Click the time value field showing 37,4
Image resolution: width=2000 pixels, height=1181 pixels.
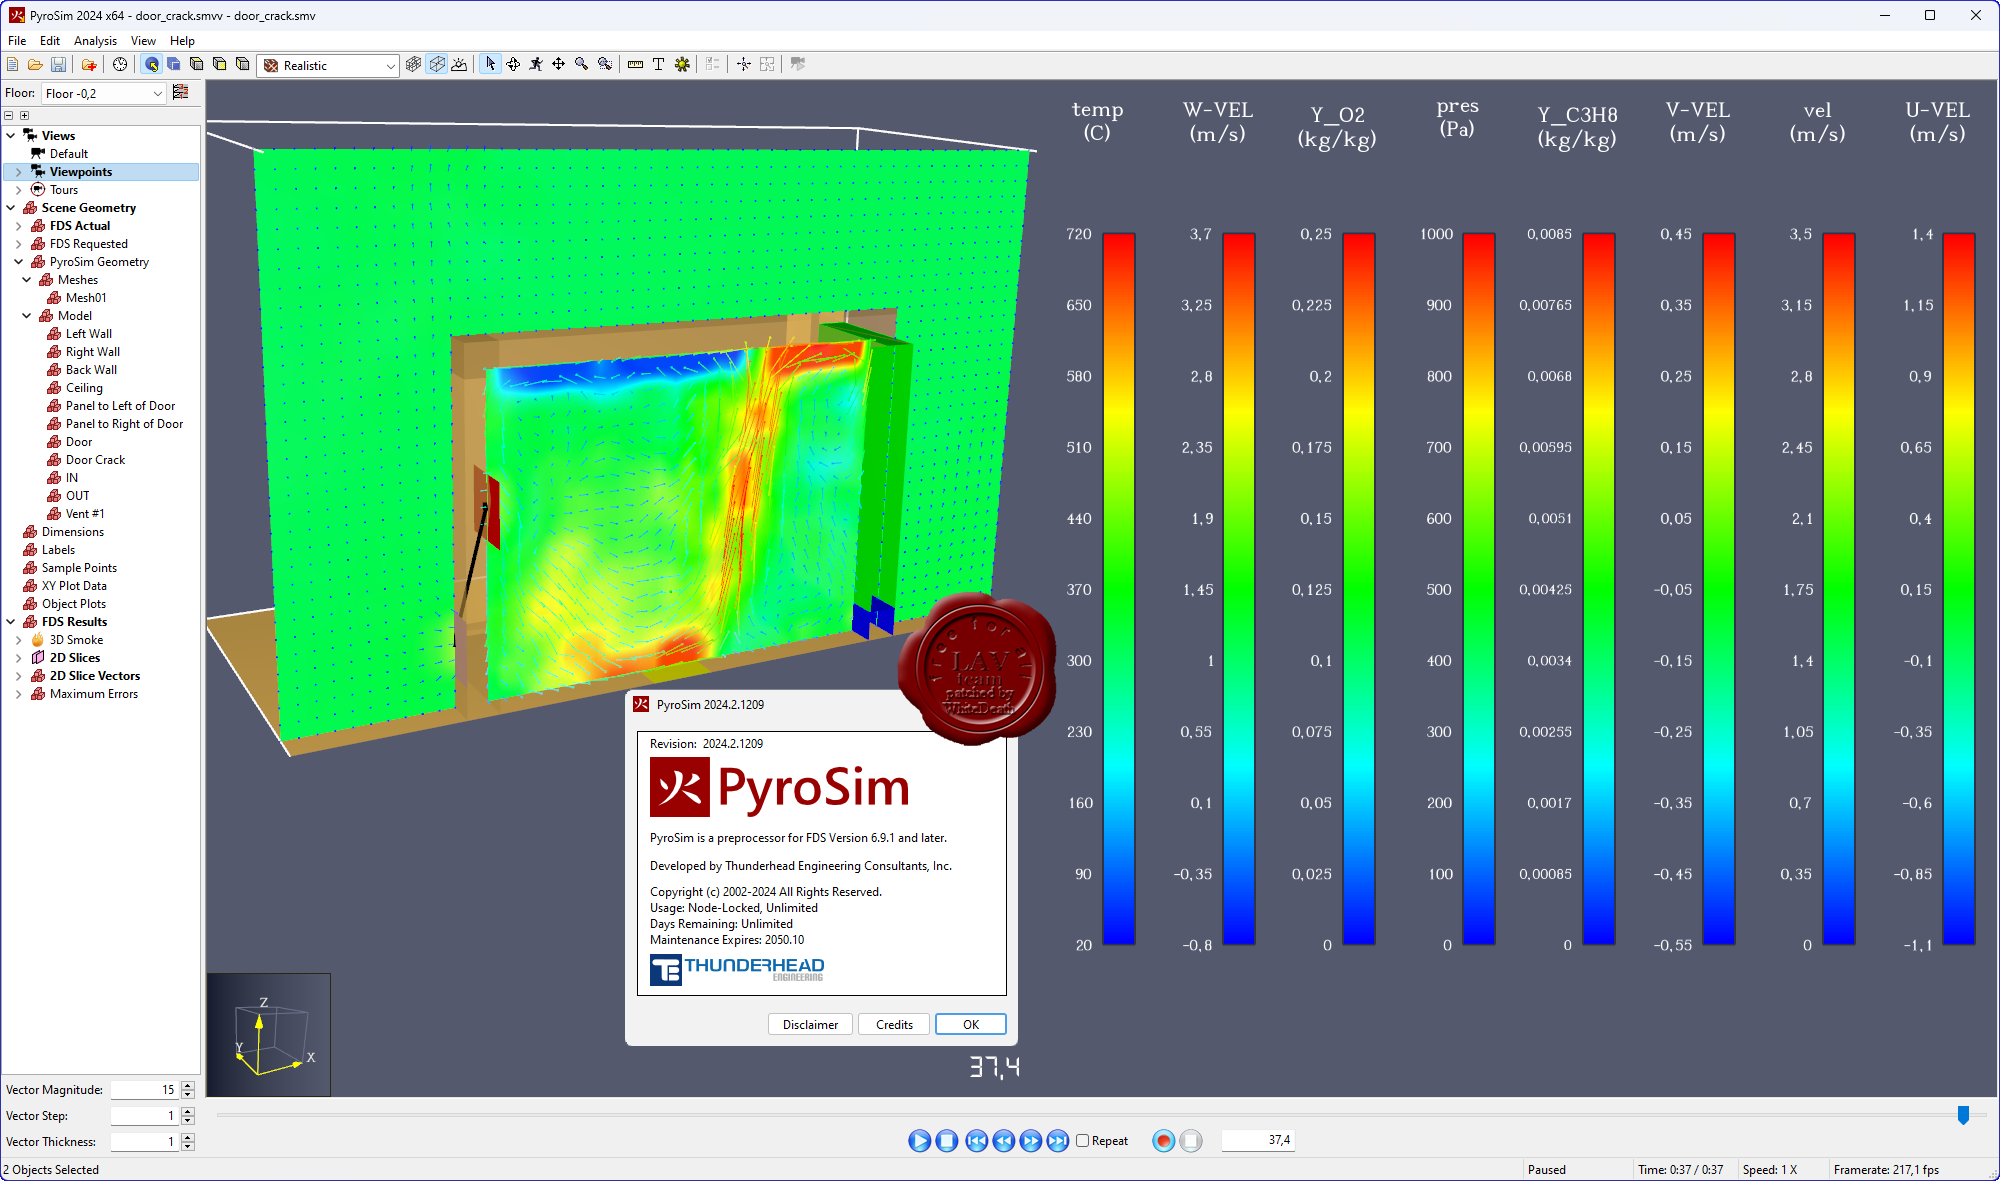1257,1140
